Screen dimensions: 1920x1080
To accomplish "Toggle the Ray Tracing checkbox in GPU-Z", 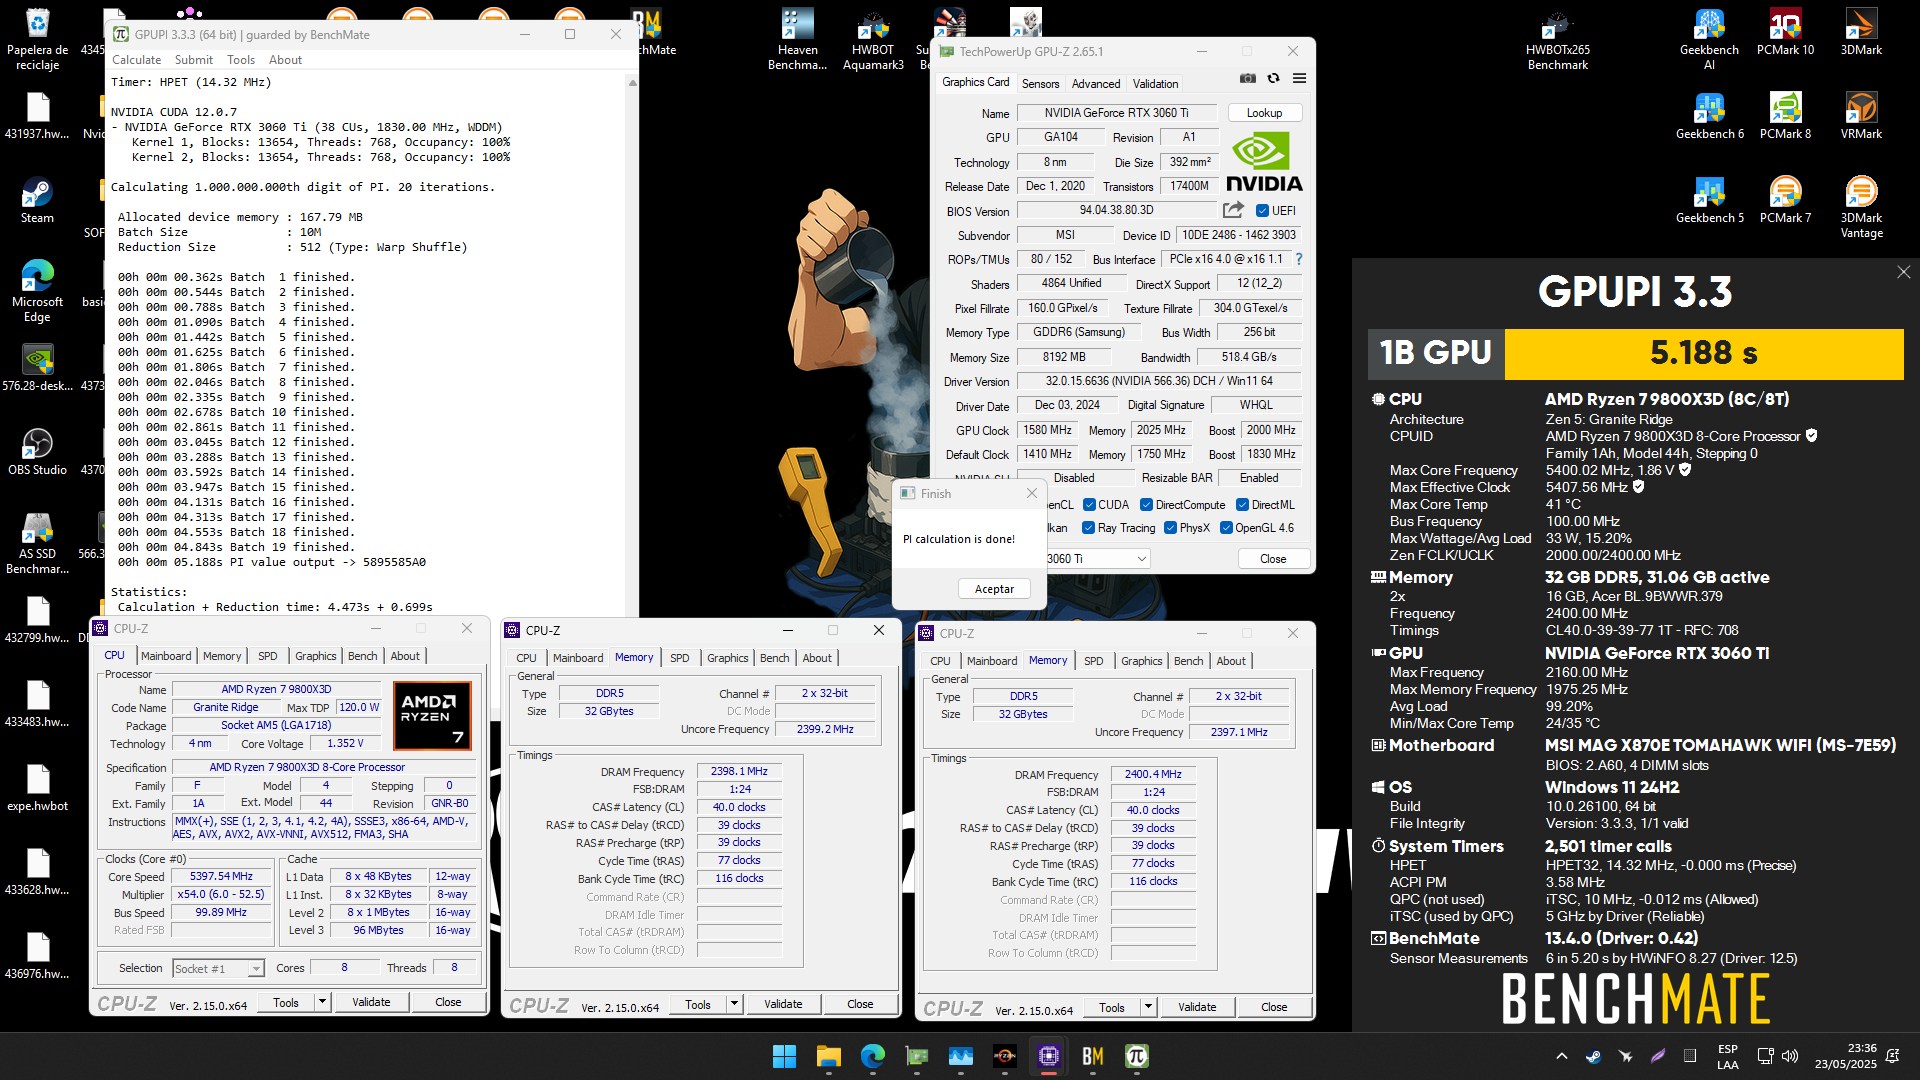I will coord(1088,528).
